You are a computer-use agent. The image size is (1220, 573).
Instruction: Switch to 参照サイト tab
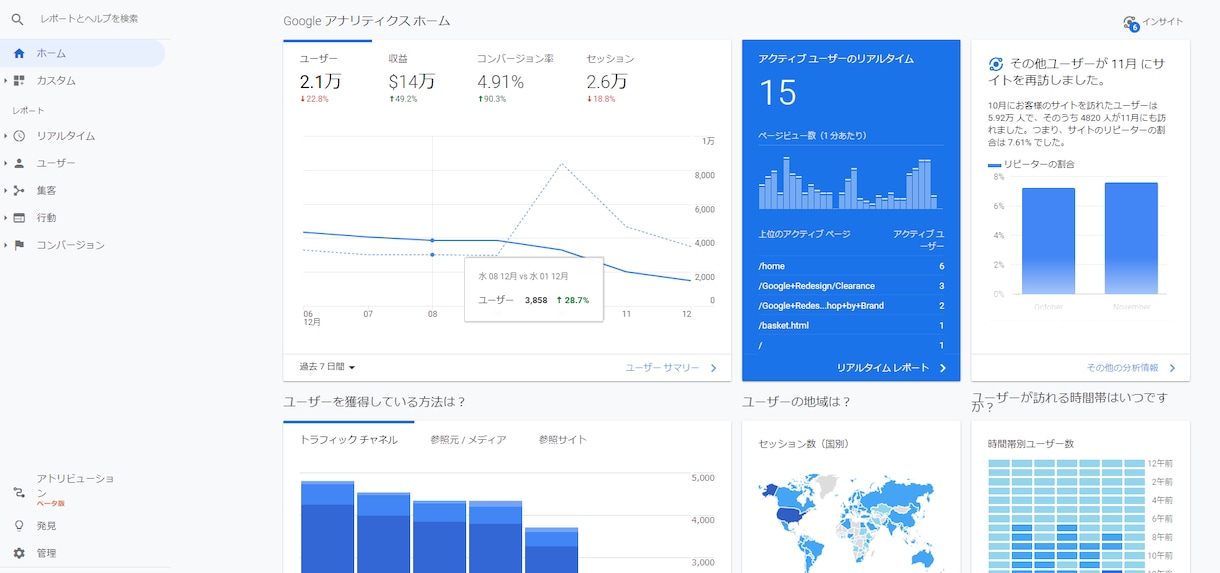(x=563, y=439)
